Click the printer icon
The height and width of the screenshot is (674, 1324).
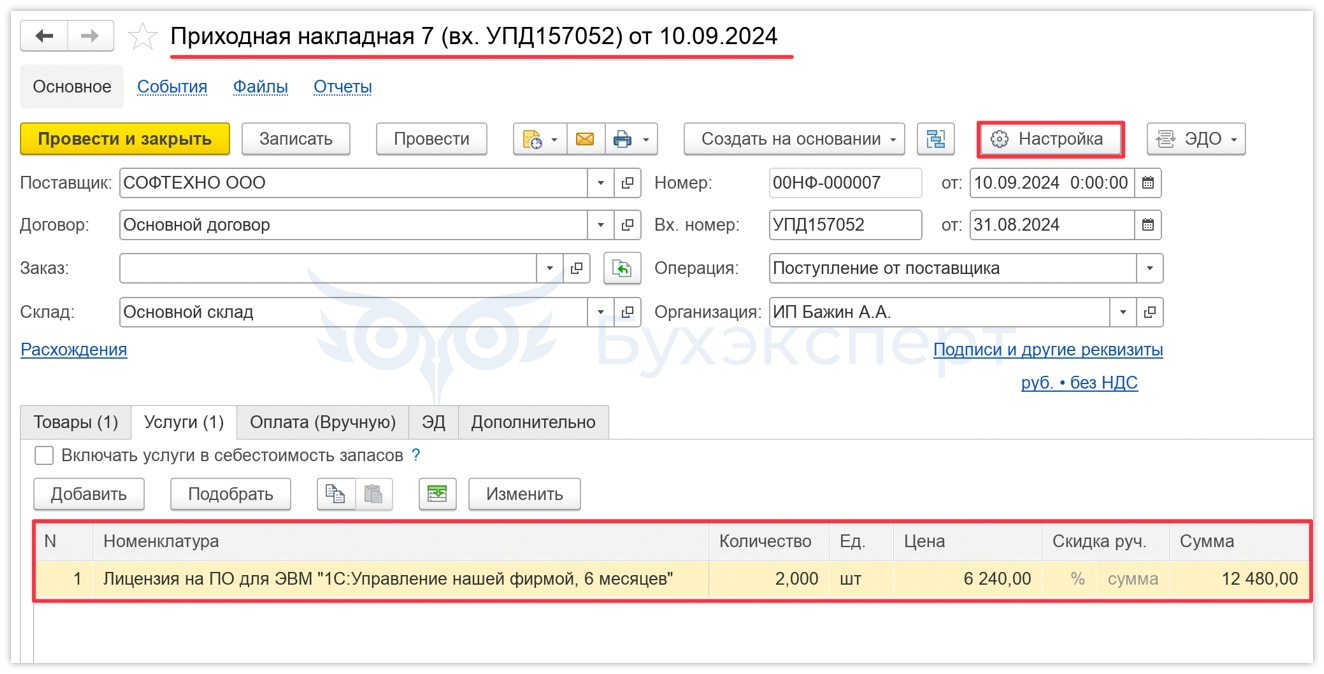click(622, 139)
